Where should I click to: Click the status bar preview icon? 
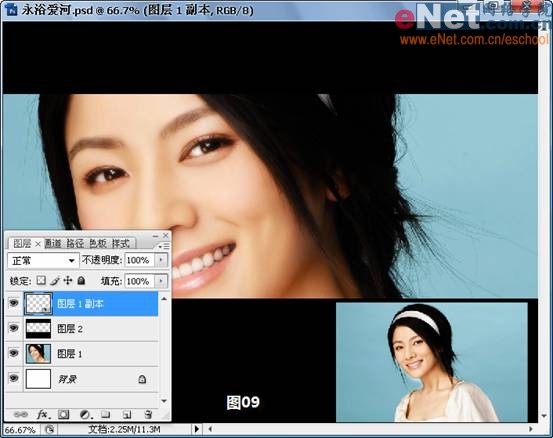point(50,429)
